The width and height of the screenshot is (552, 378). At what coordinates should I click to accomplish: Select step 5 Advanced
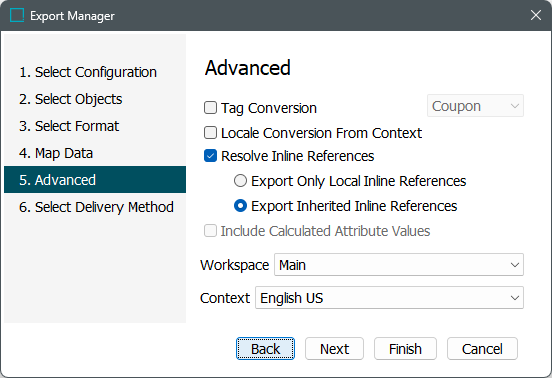coord(95,180)
